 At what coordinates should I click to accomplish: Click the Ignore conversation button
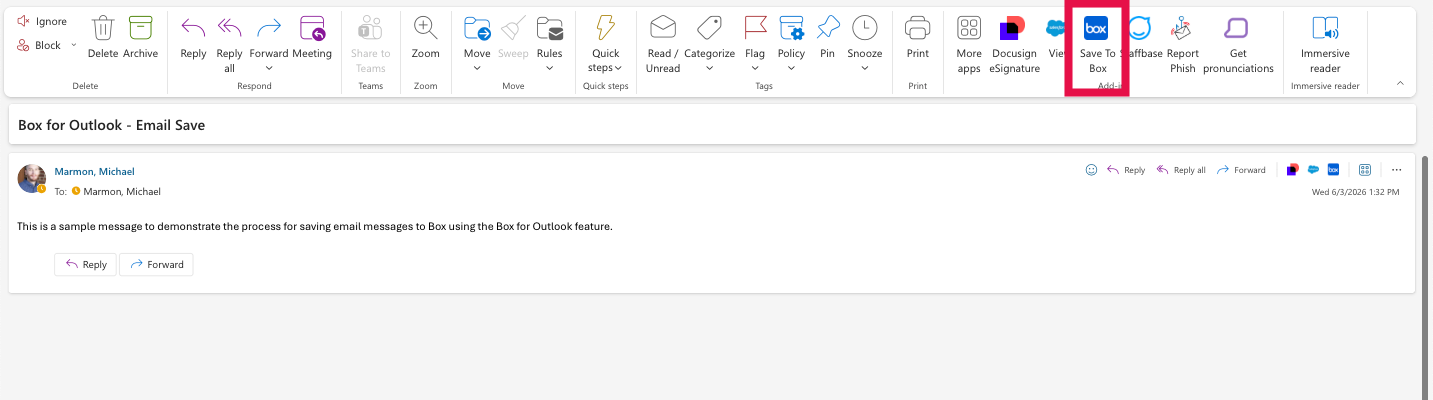[x=42, y=21]
